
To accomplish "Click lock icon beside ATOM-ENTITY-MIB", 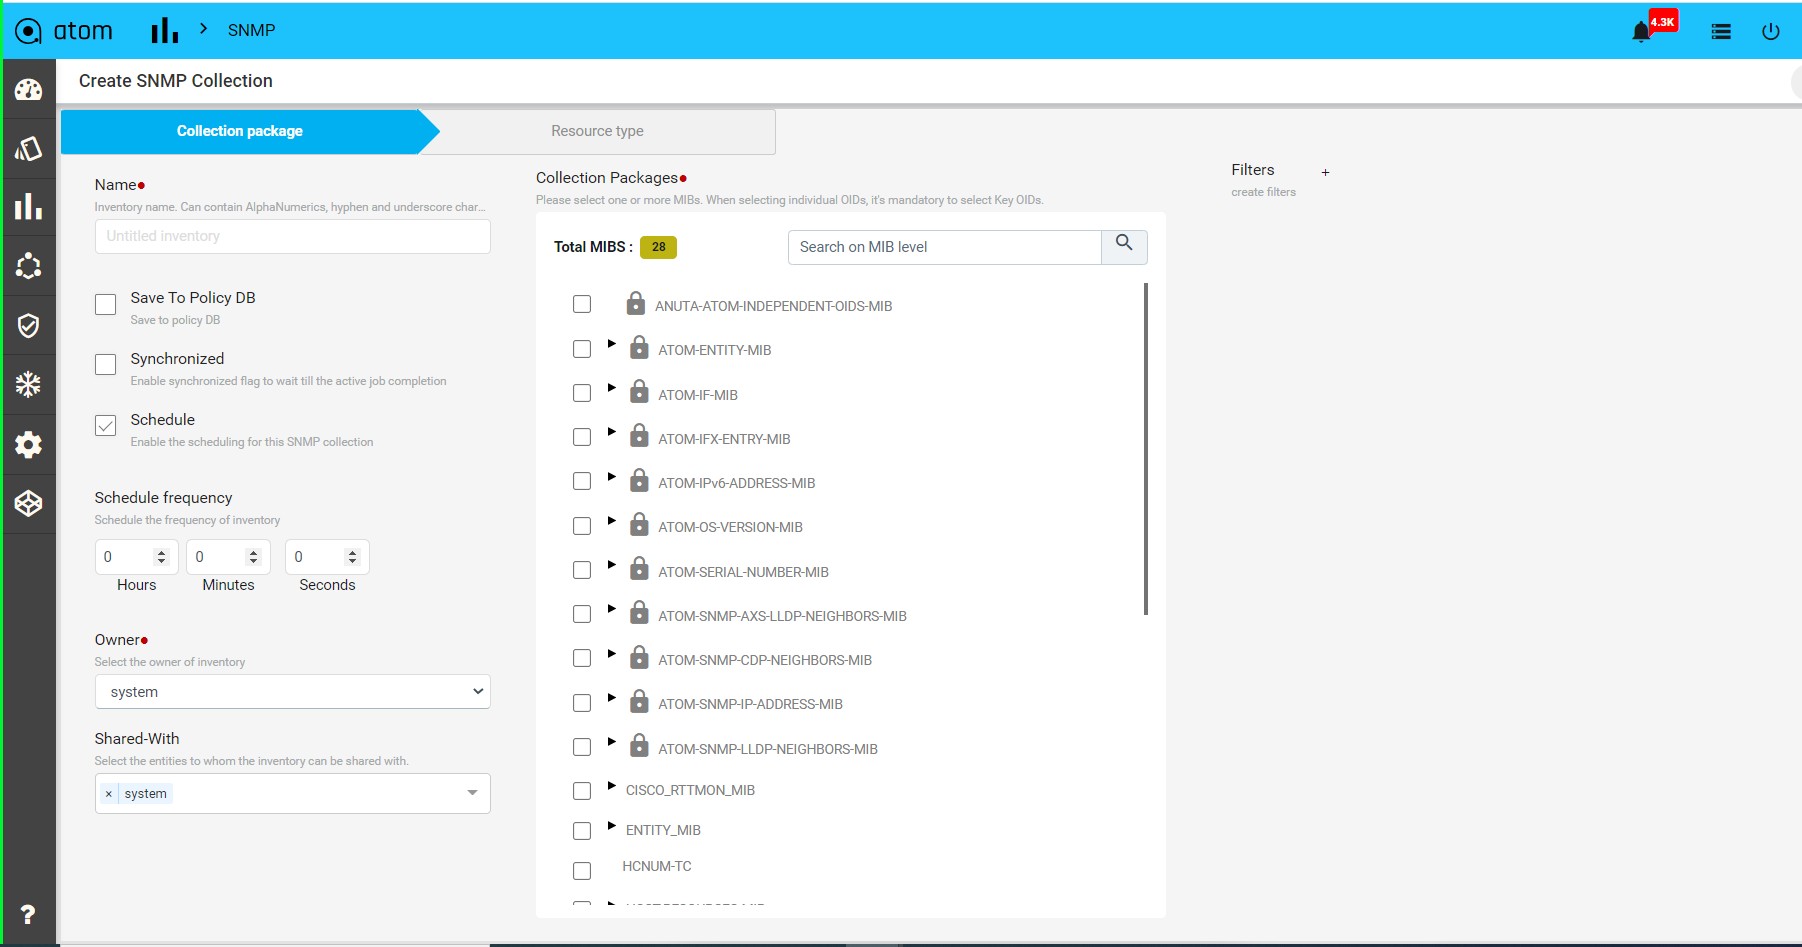I will tap(640, 347).
